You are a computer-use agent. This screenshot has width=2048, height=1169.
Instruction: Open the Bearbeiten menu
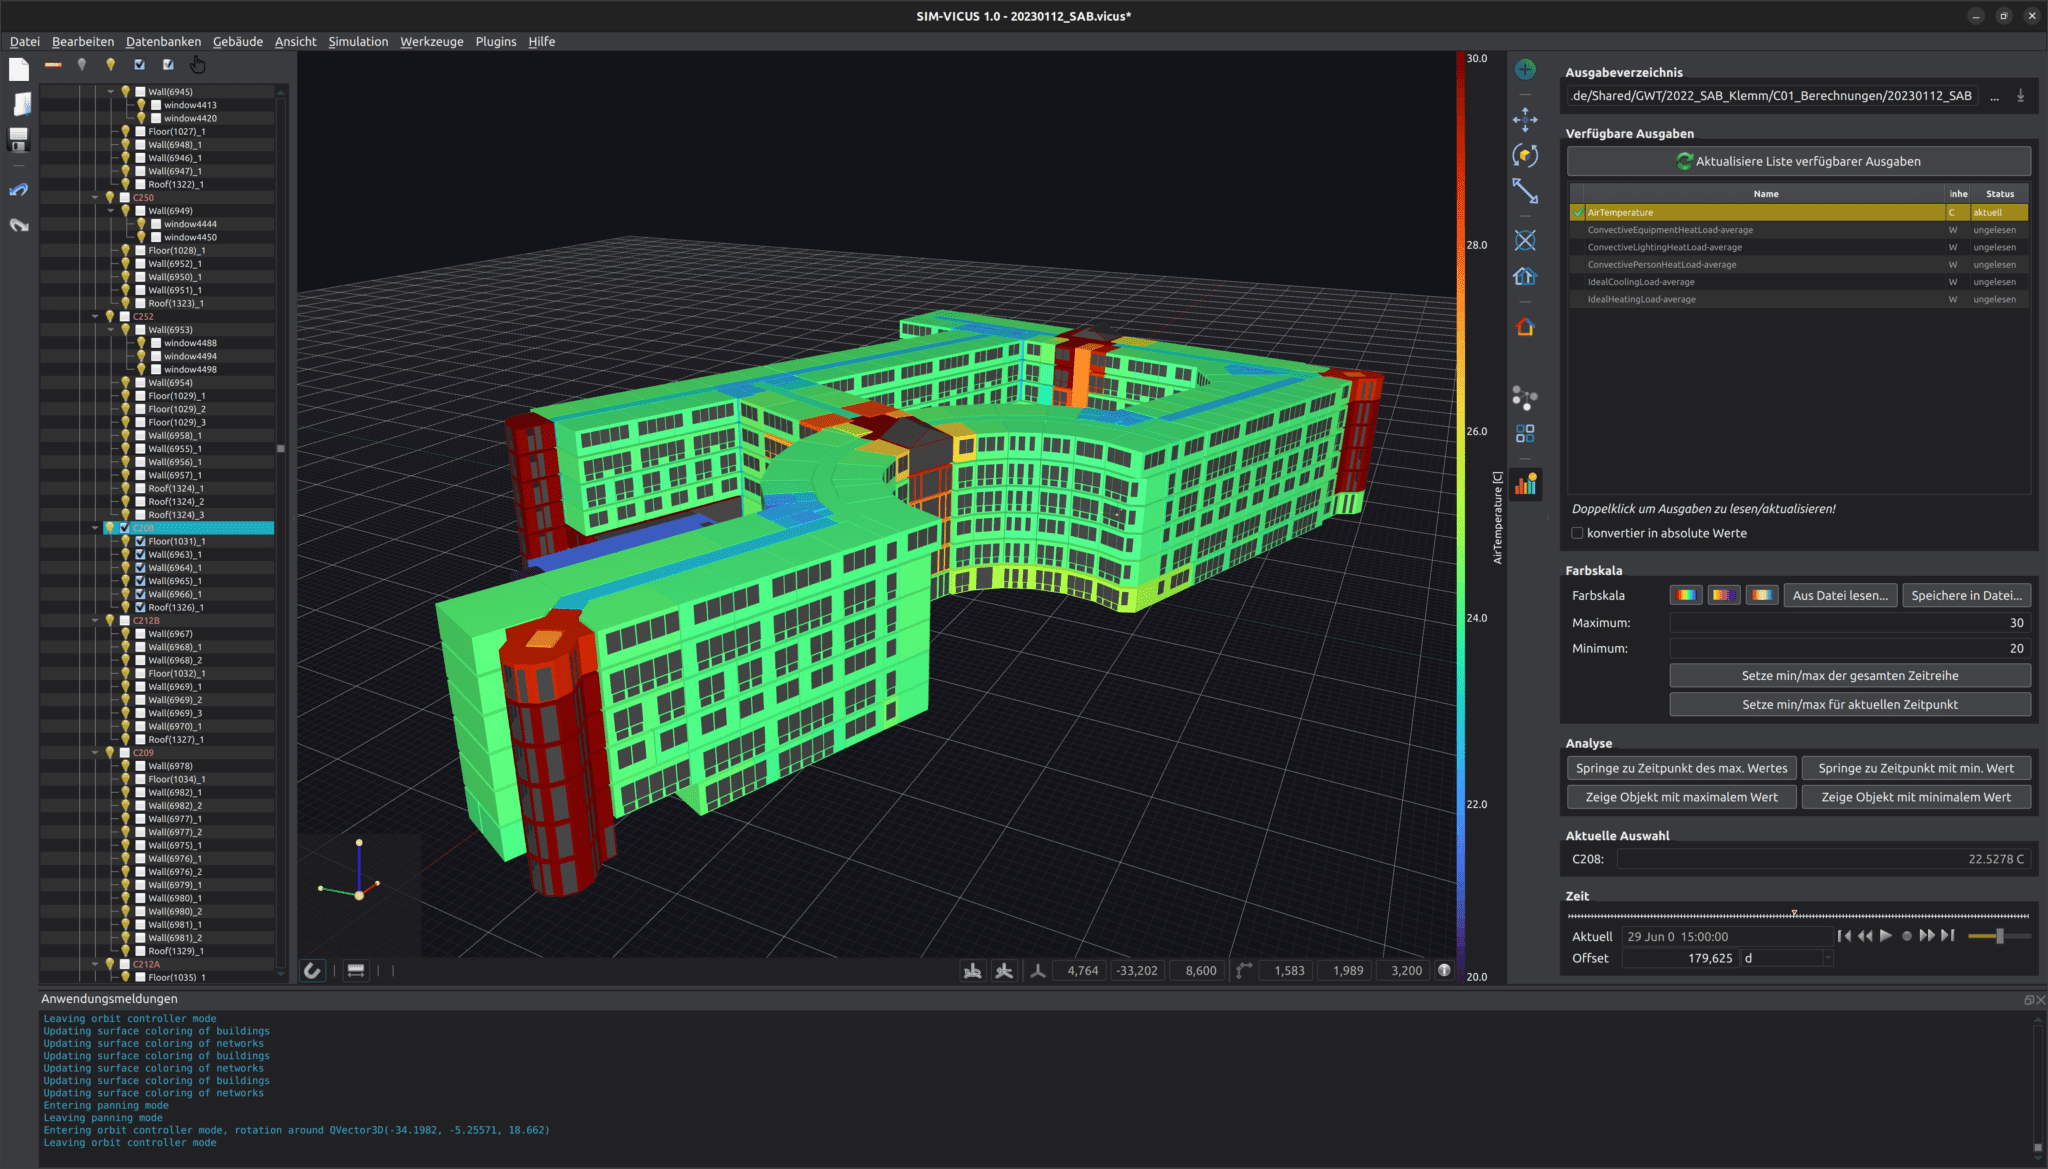[x=83, y=41]
